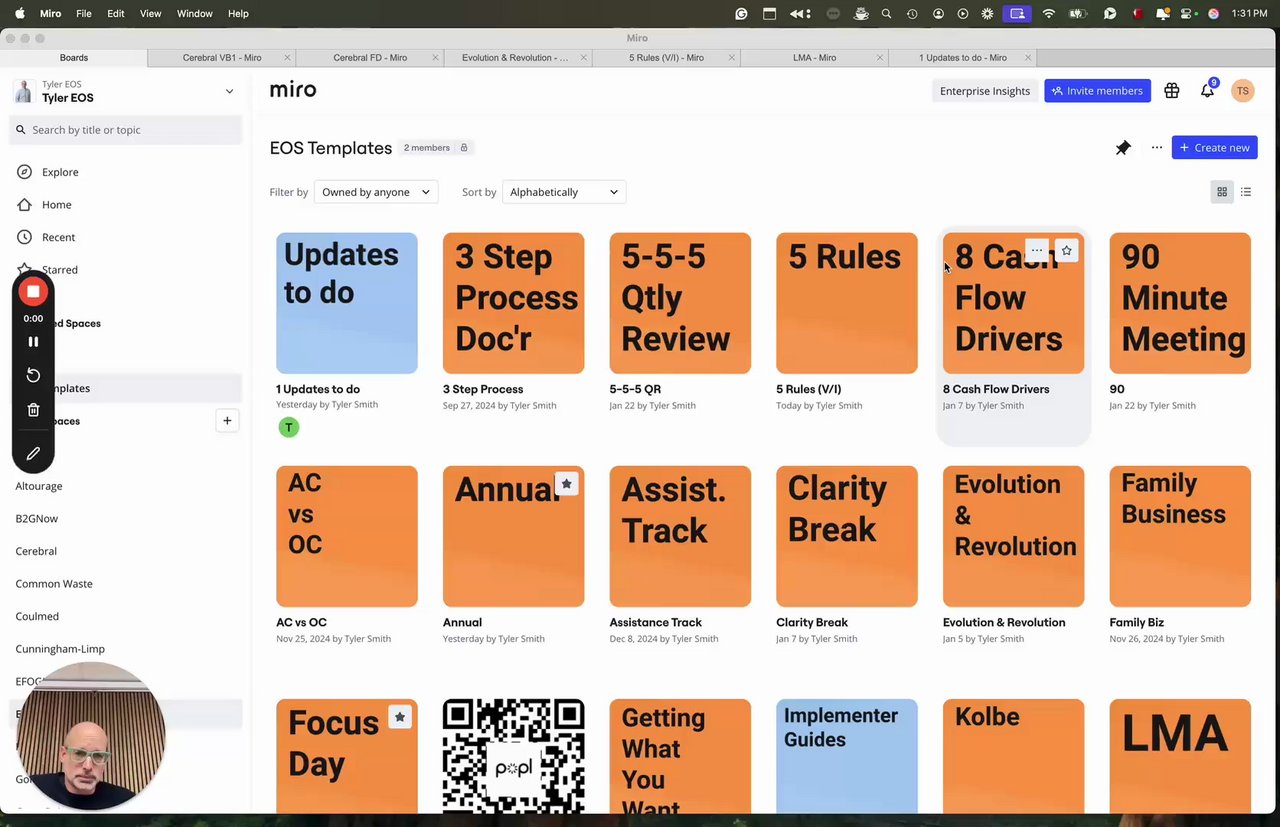The image size is (1280, 827).
Task: Switch to the Cerebral FD - Miro tab
Action: click(370, 58)
